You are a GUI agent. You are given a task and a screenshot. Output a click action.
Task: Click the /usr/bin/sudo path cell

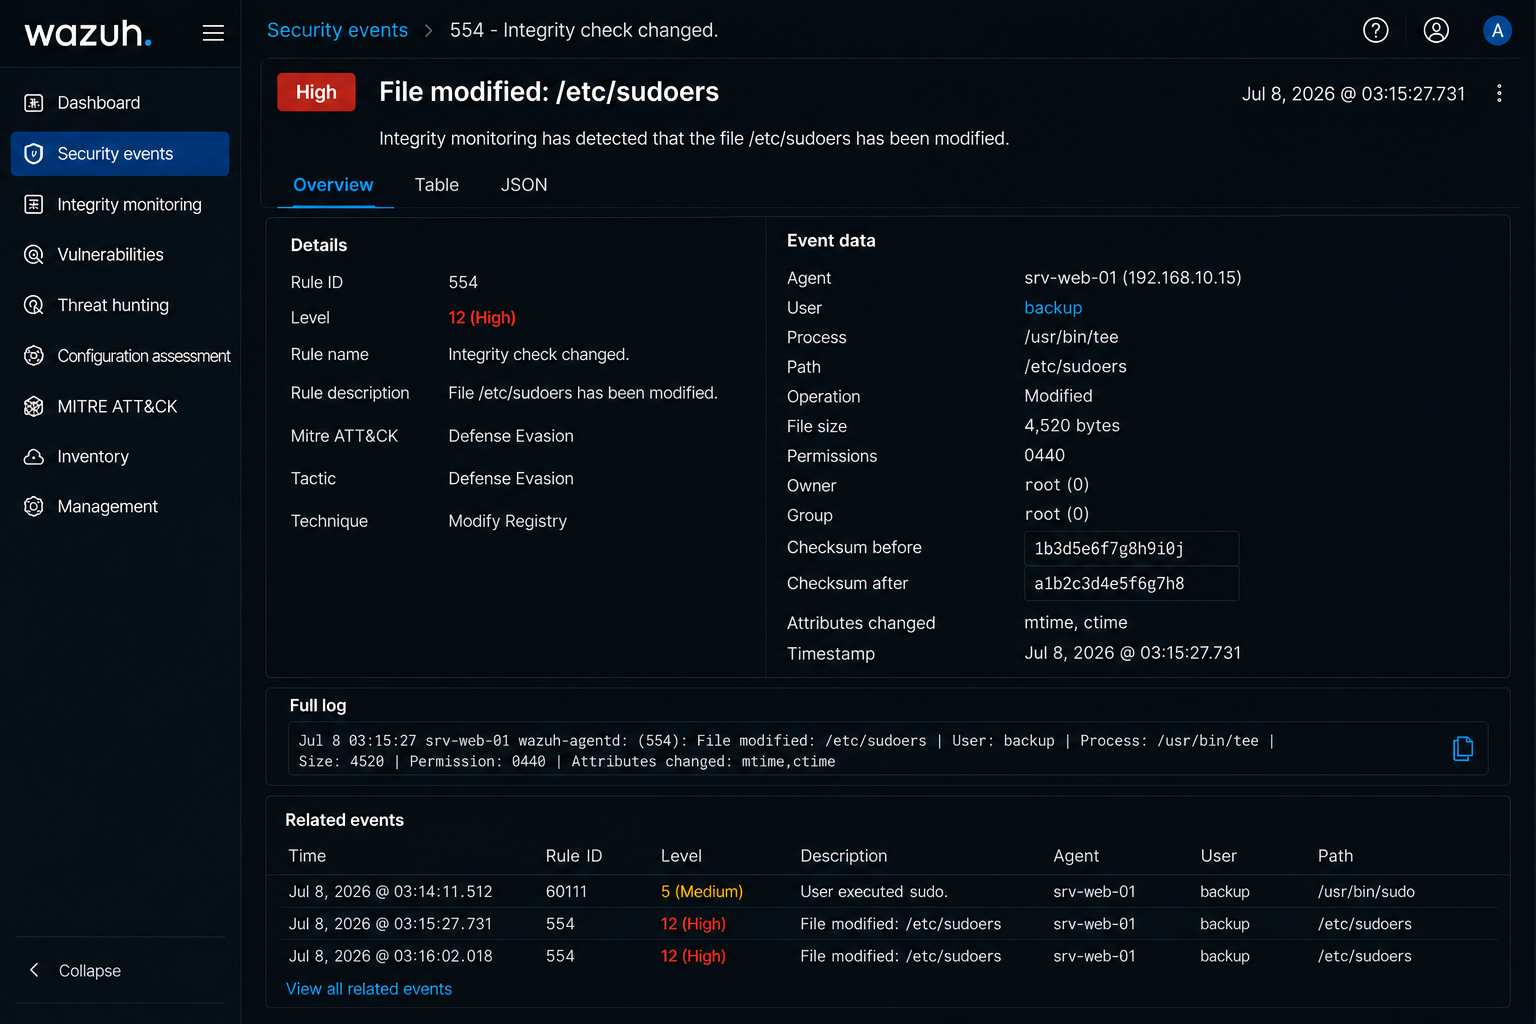[1366, 892]
